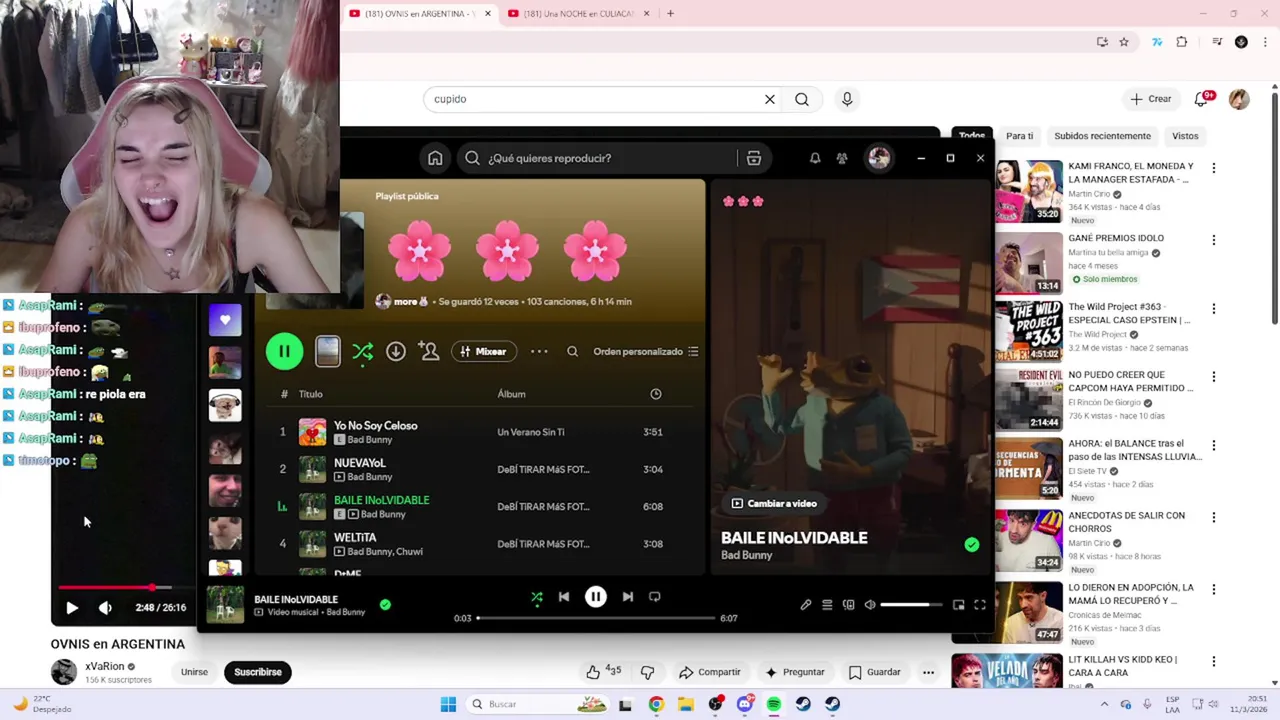Sort tracks by duration clock icon
This screenshot has width=1280, height=720.
pos(656,394)
